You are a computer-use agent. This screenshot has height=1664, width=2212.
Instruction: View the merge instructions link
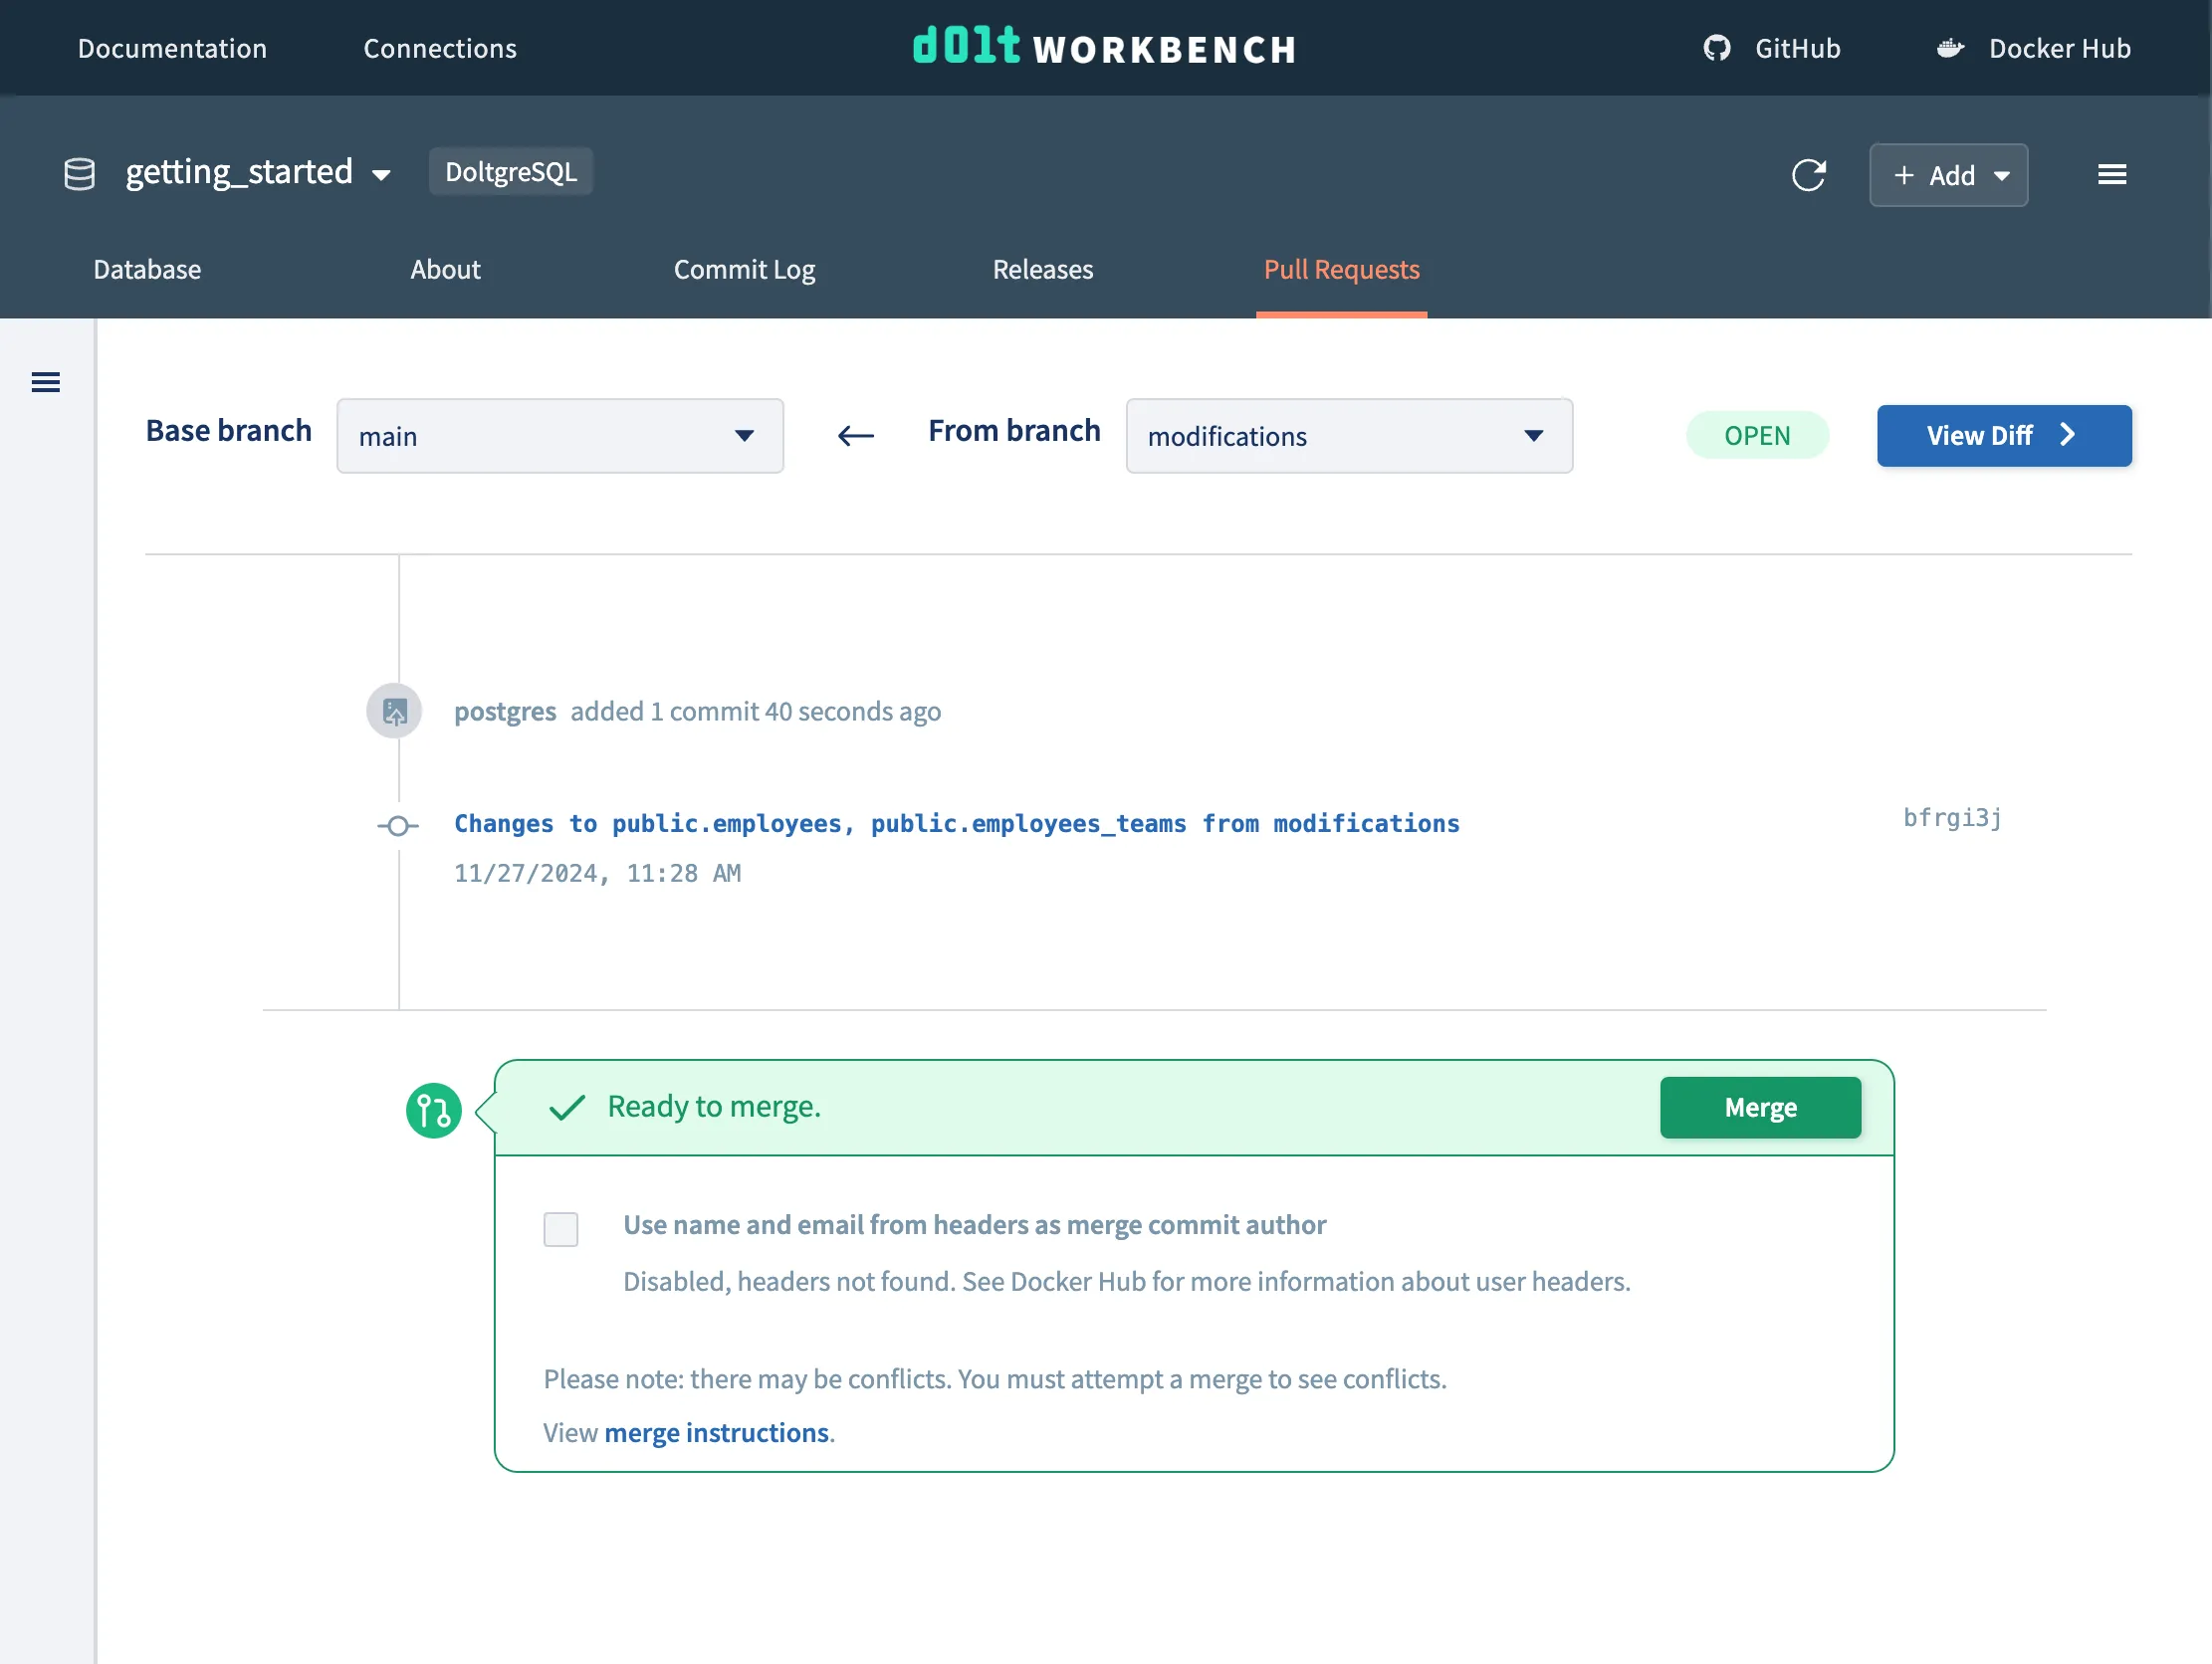[x=716, y=1432]
